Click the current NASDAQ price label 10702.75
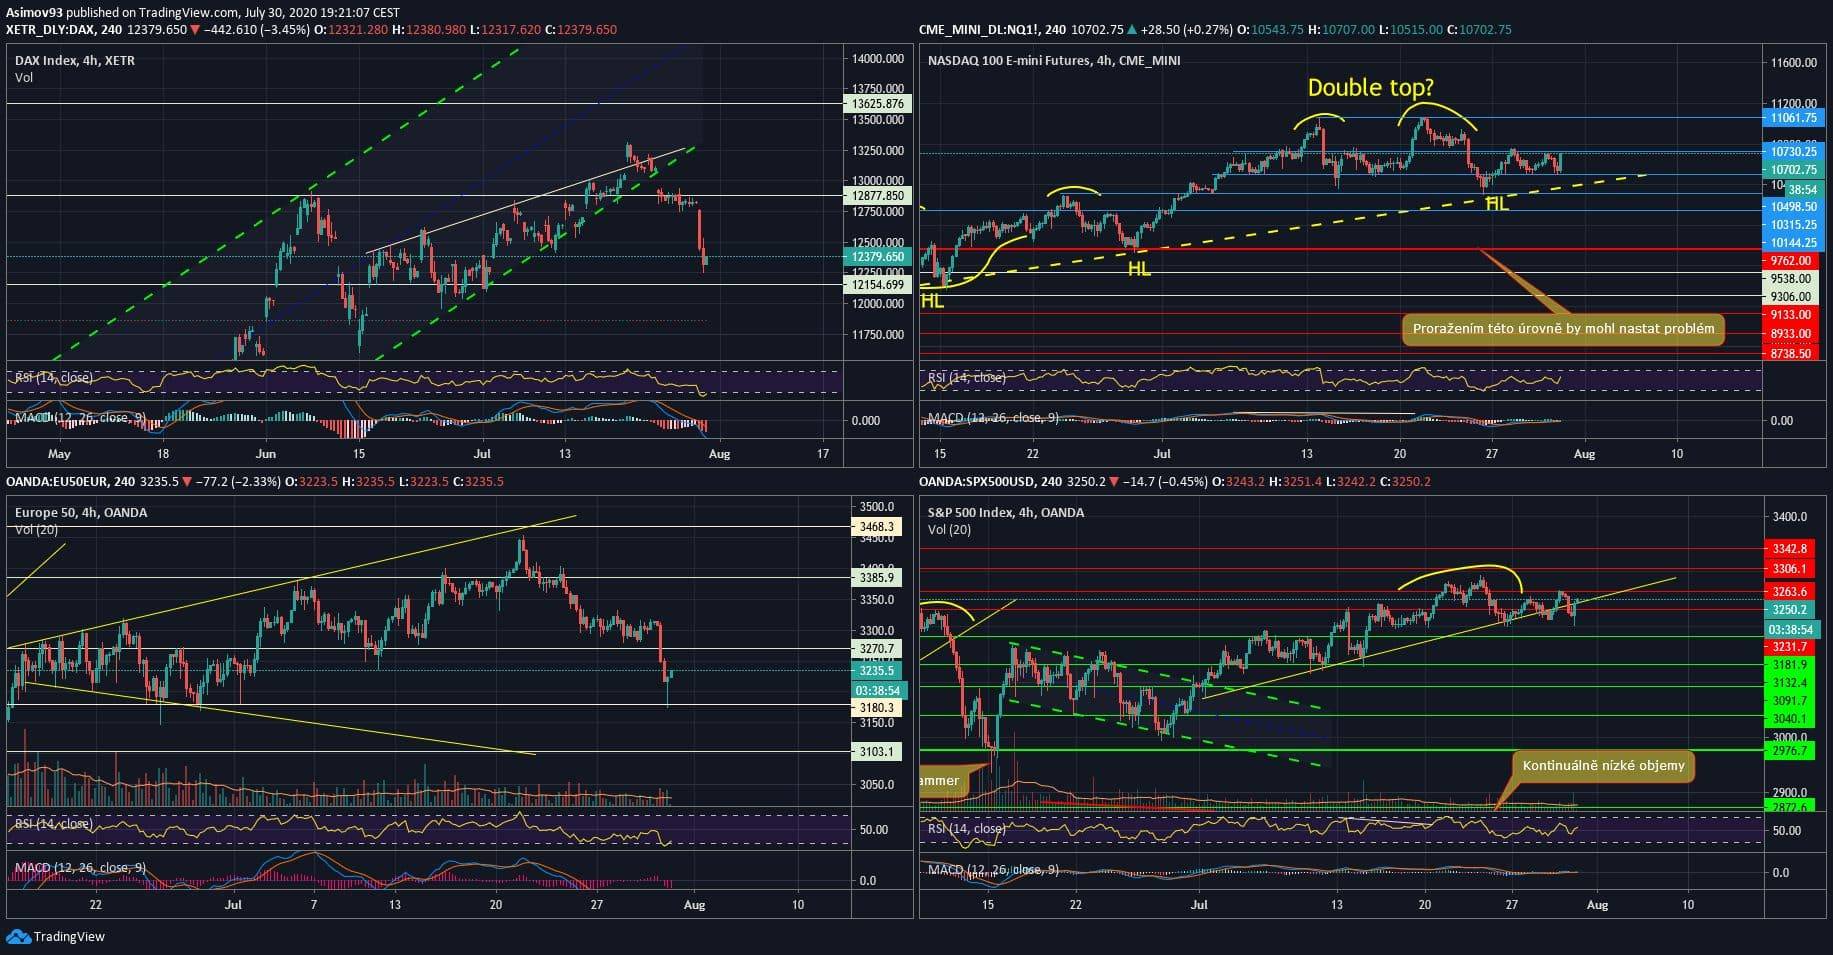Screen dimensions: 1833x955 click(x=1793, y=170)
